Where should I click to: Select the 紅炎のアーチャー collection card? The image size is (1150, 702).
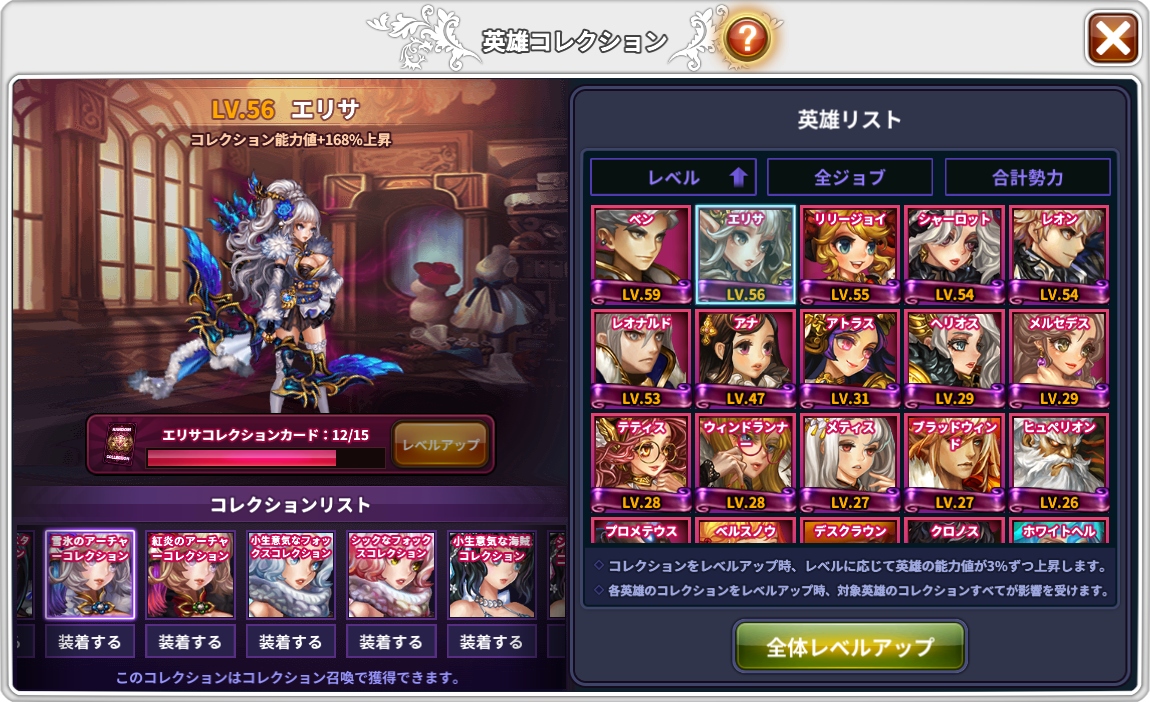pyautogui.click(x=190, y=574)
